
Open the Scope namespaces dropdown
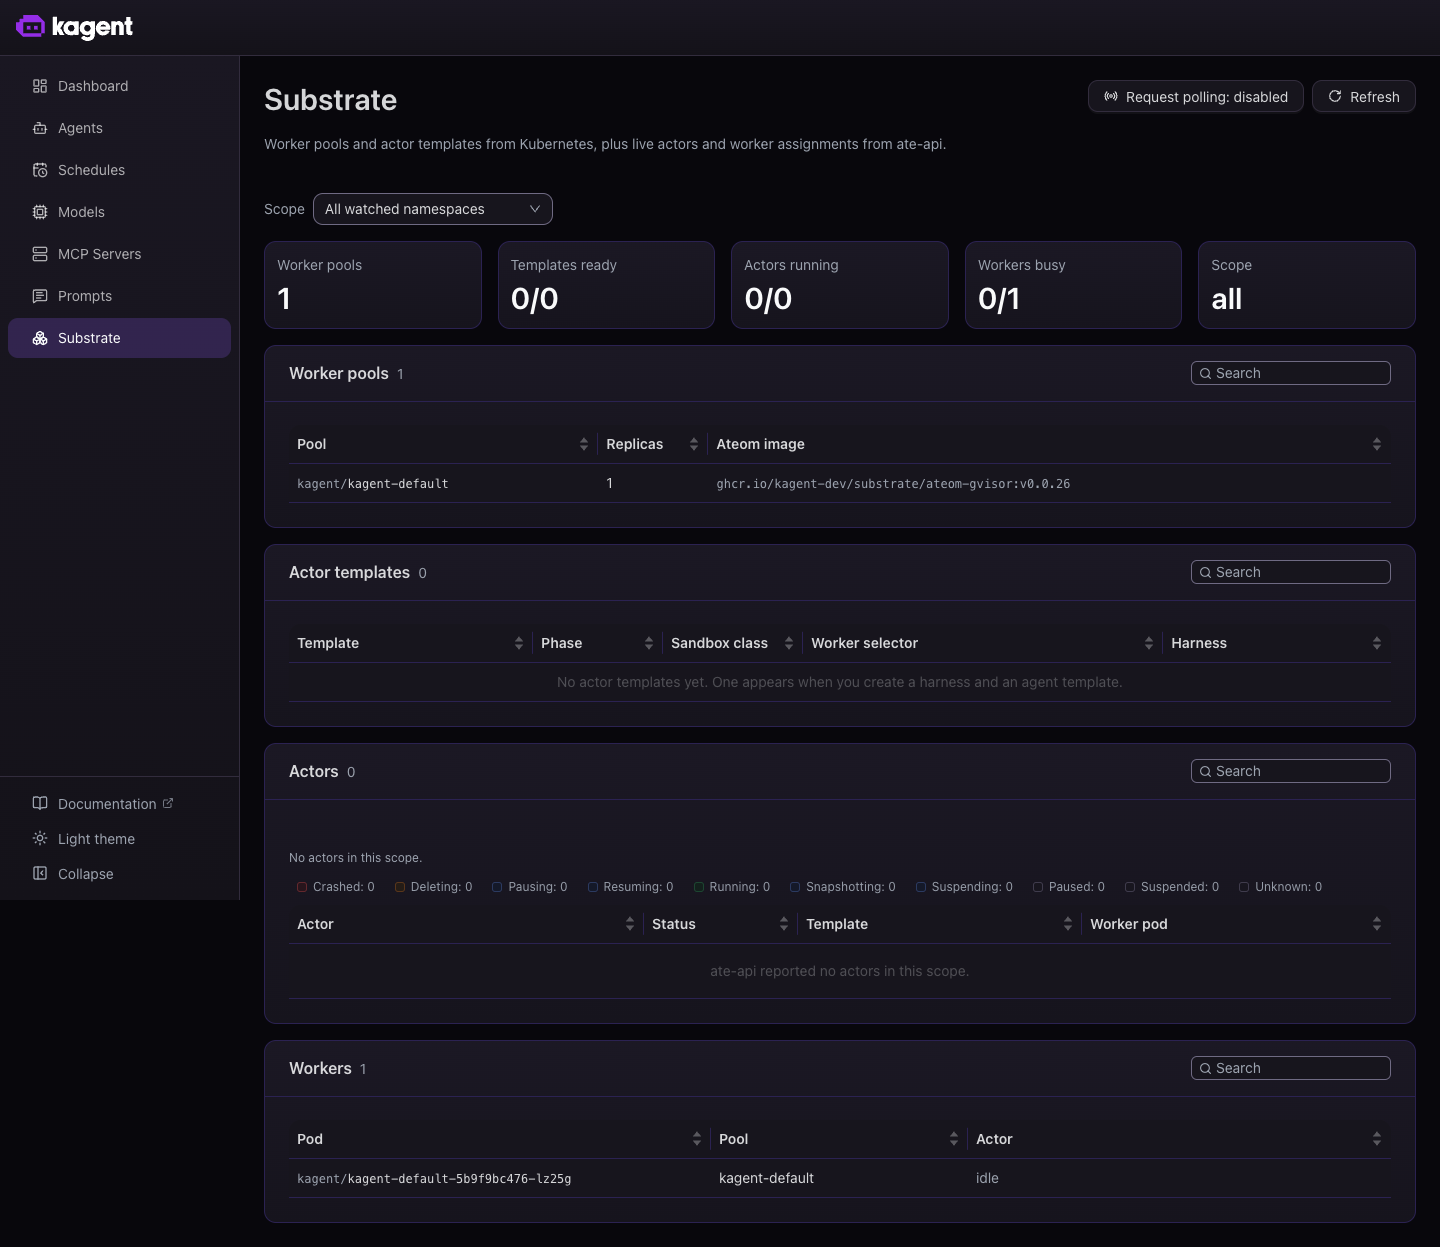pos(433,209)
